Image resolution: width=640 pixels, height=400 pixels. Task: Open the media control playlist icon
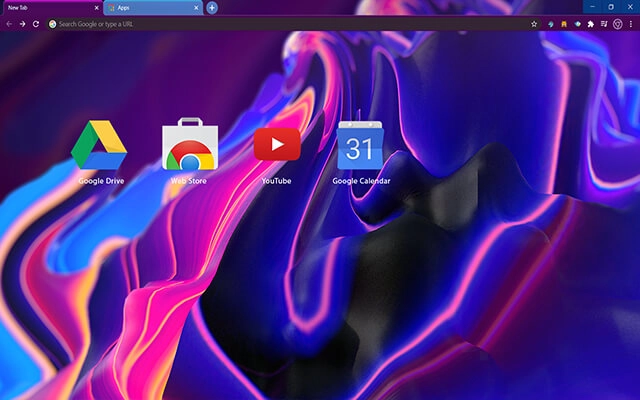pyautogui.click(x=604, y=24)
